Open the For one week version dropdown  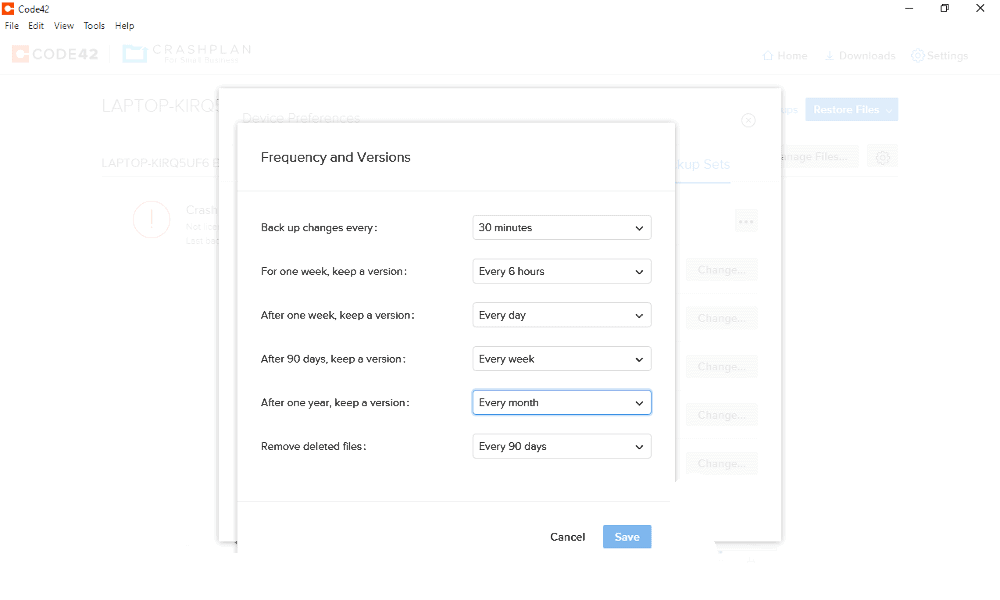pyautogui.click(x=561, y=272)
